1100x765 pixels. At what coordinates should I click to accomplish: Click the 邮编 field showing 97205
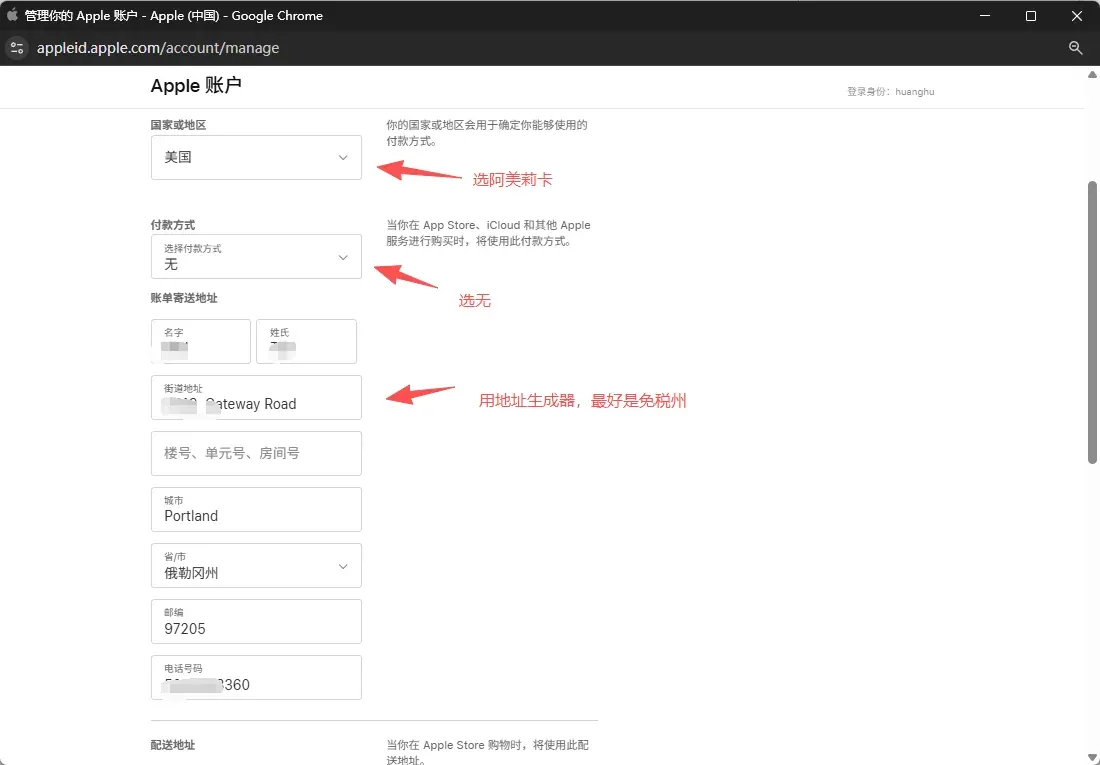pos(256,621)
